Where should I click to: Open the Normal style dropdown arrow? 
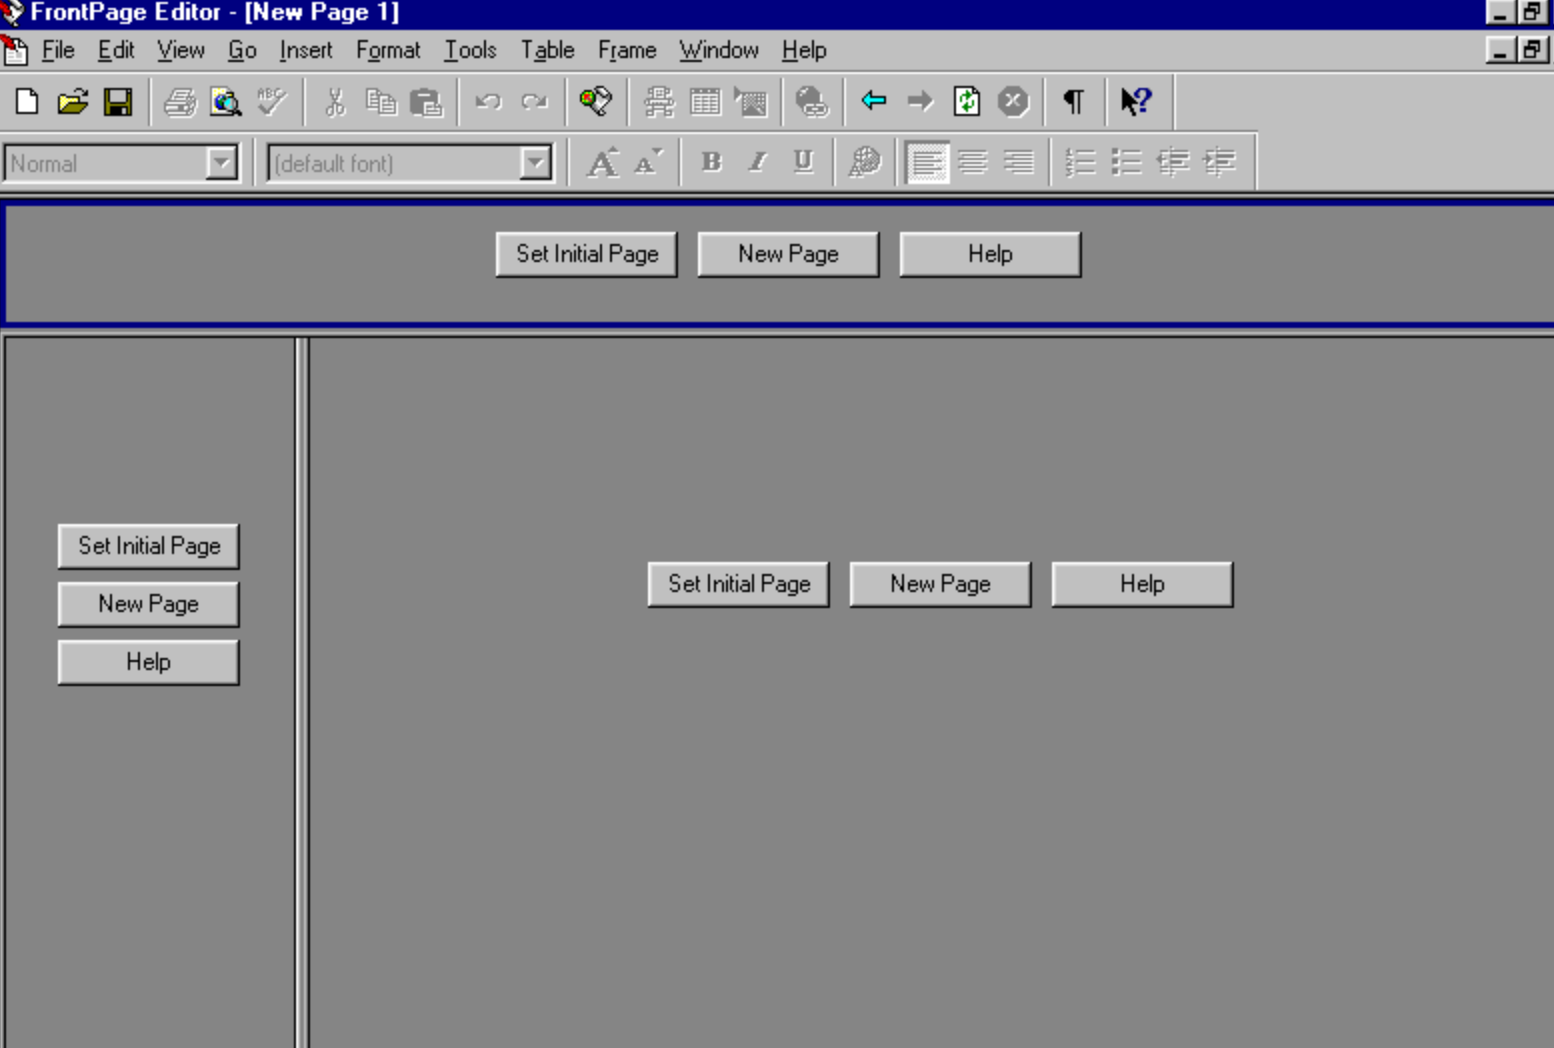(221, 163)
